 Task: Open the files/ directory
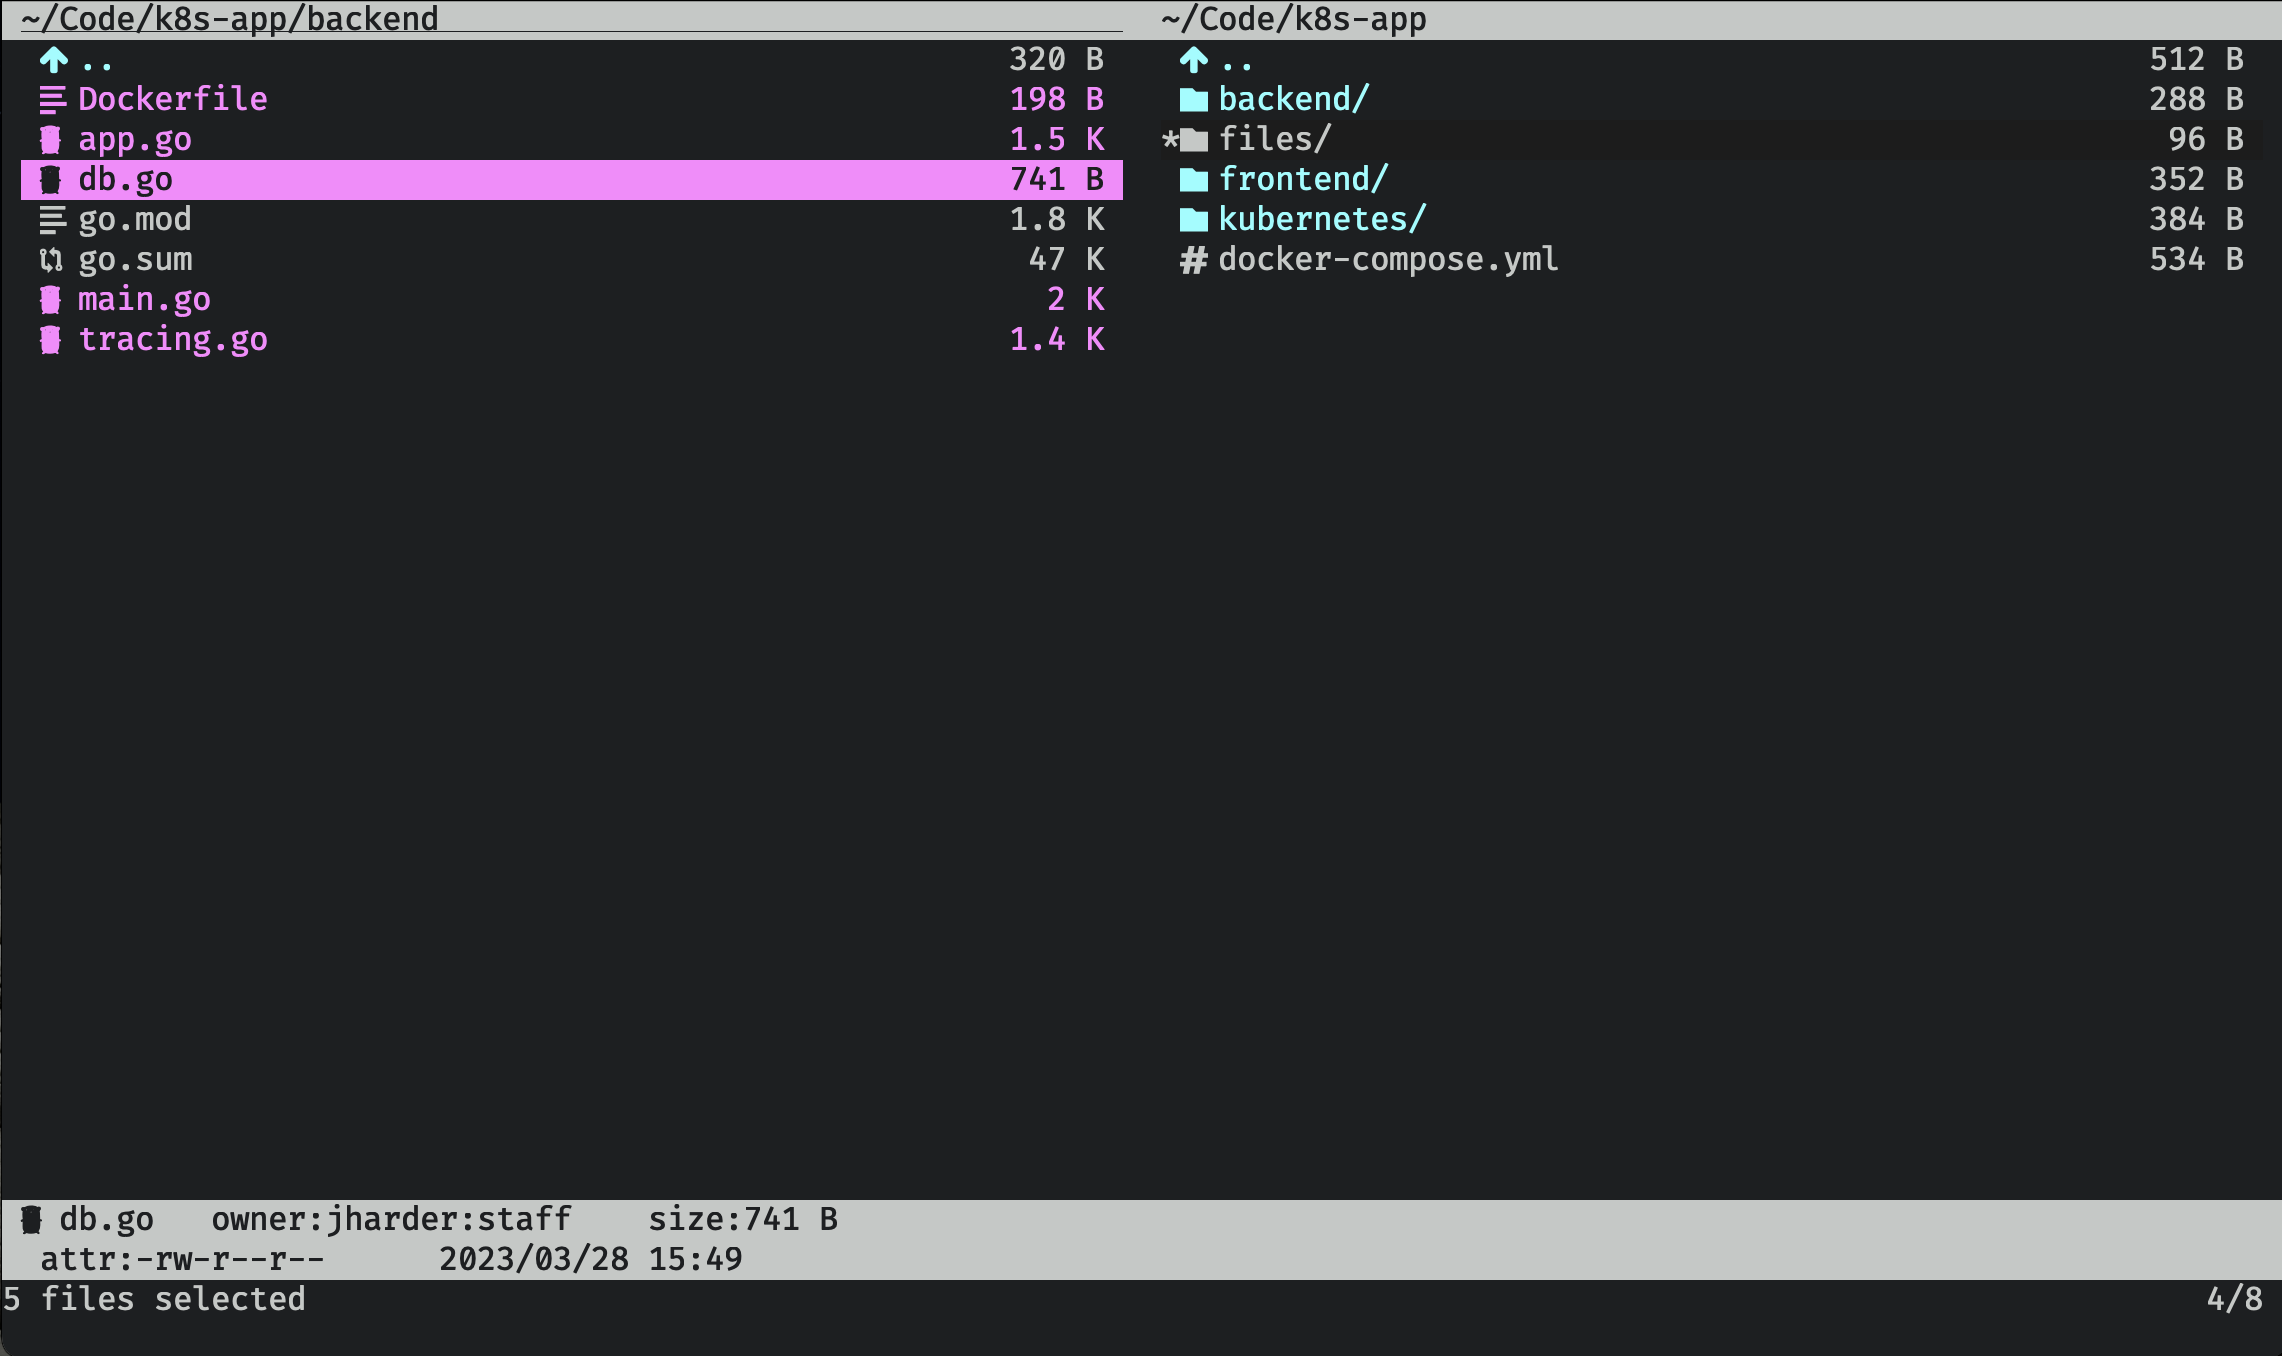point(1275,139)
